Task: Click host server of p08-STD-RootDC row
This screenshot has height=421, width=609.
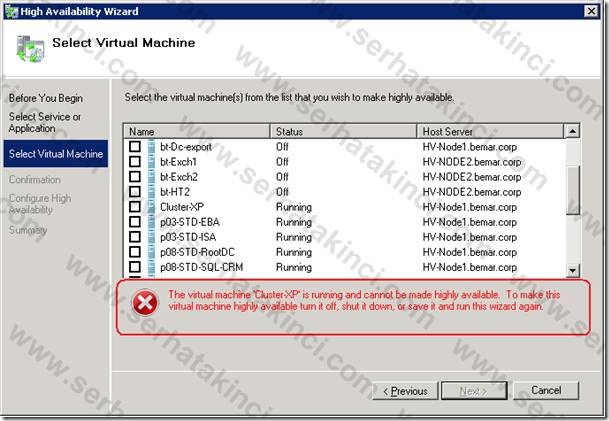Action: [470, 252]
